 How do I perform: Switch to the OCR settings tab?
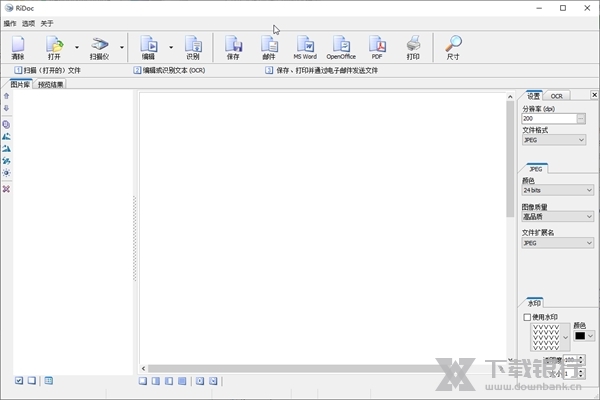556,96
